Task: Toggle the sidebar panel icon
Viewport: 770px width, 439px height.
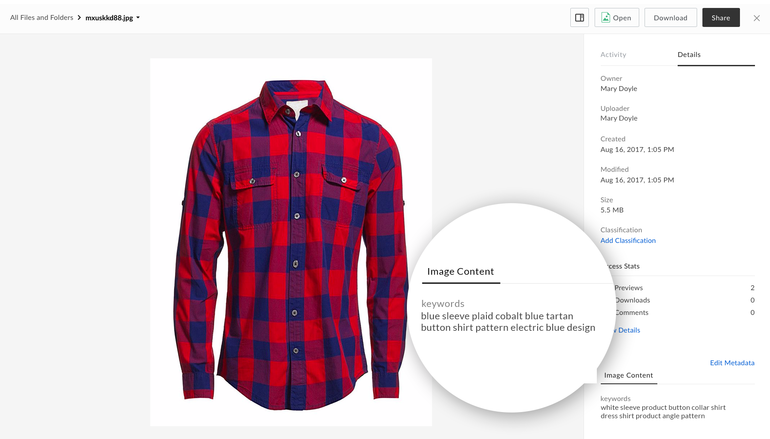Action: pos(579,18)
